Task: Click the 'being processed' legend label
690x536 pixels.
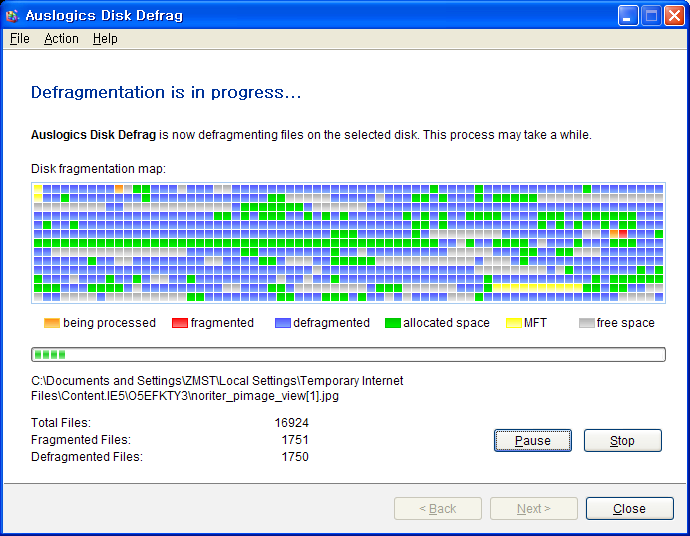Action: pyautogui.click(x=109, y=323)
